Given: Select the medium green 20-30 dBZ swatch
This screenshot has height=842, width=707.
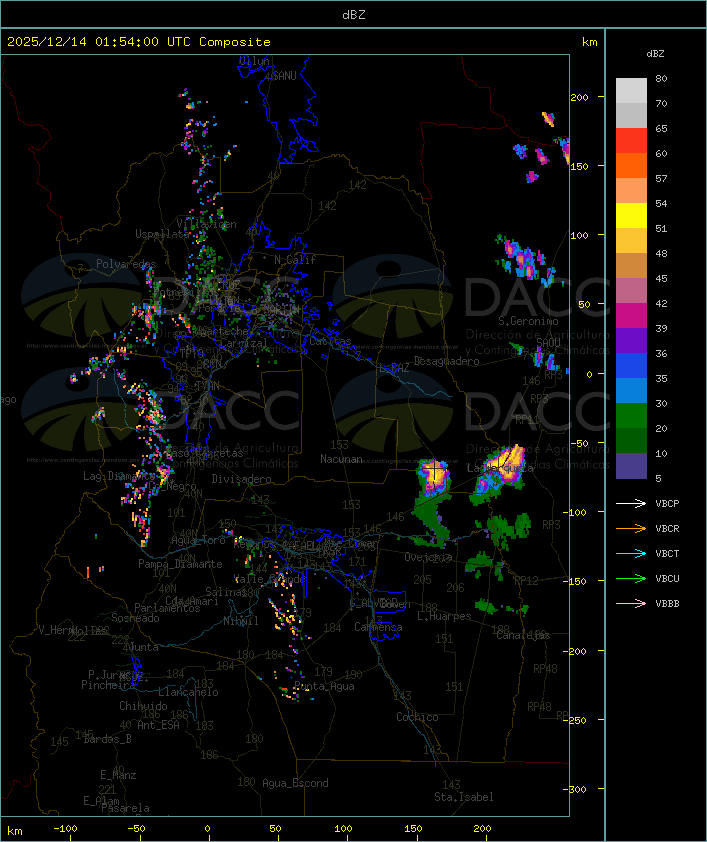Looking at the screenshot, I should (x=631, y=415).
